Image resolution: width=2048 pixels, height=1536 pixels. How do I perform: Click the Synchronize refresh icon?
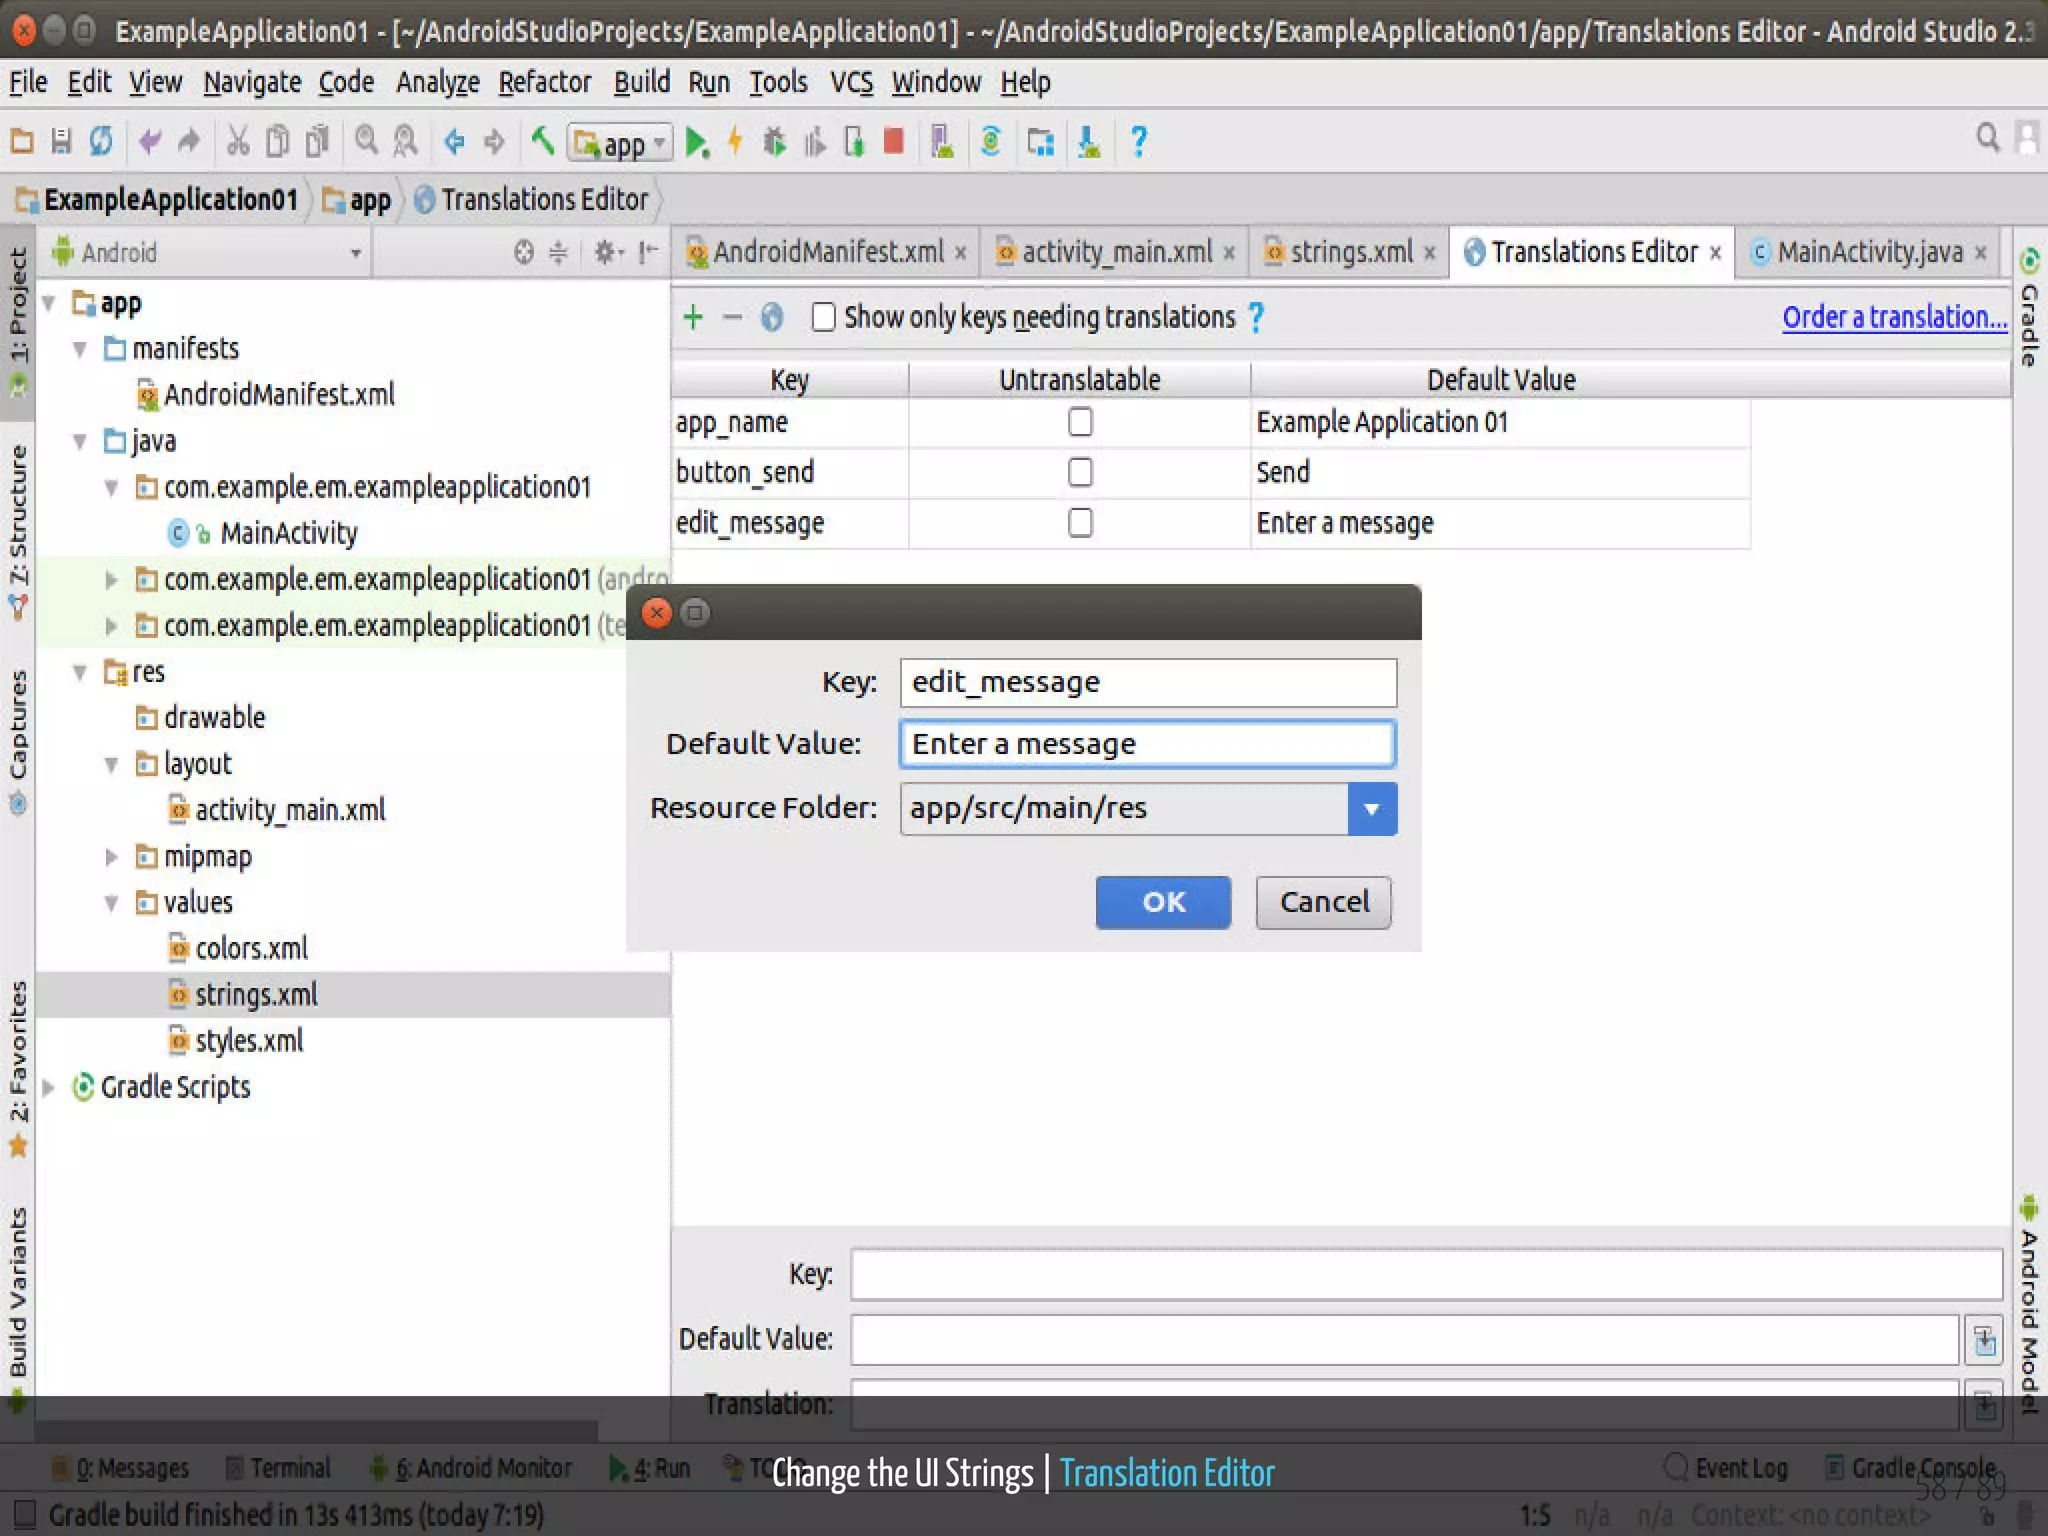(101, 142)
